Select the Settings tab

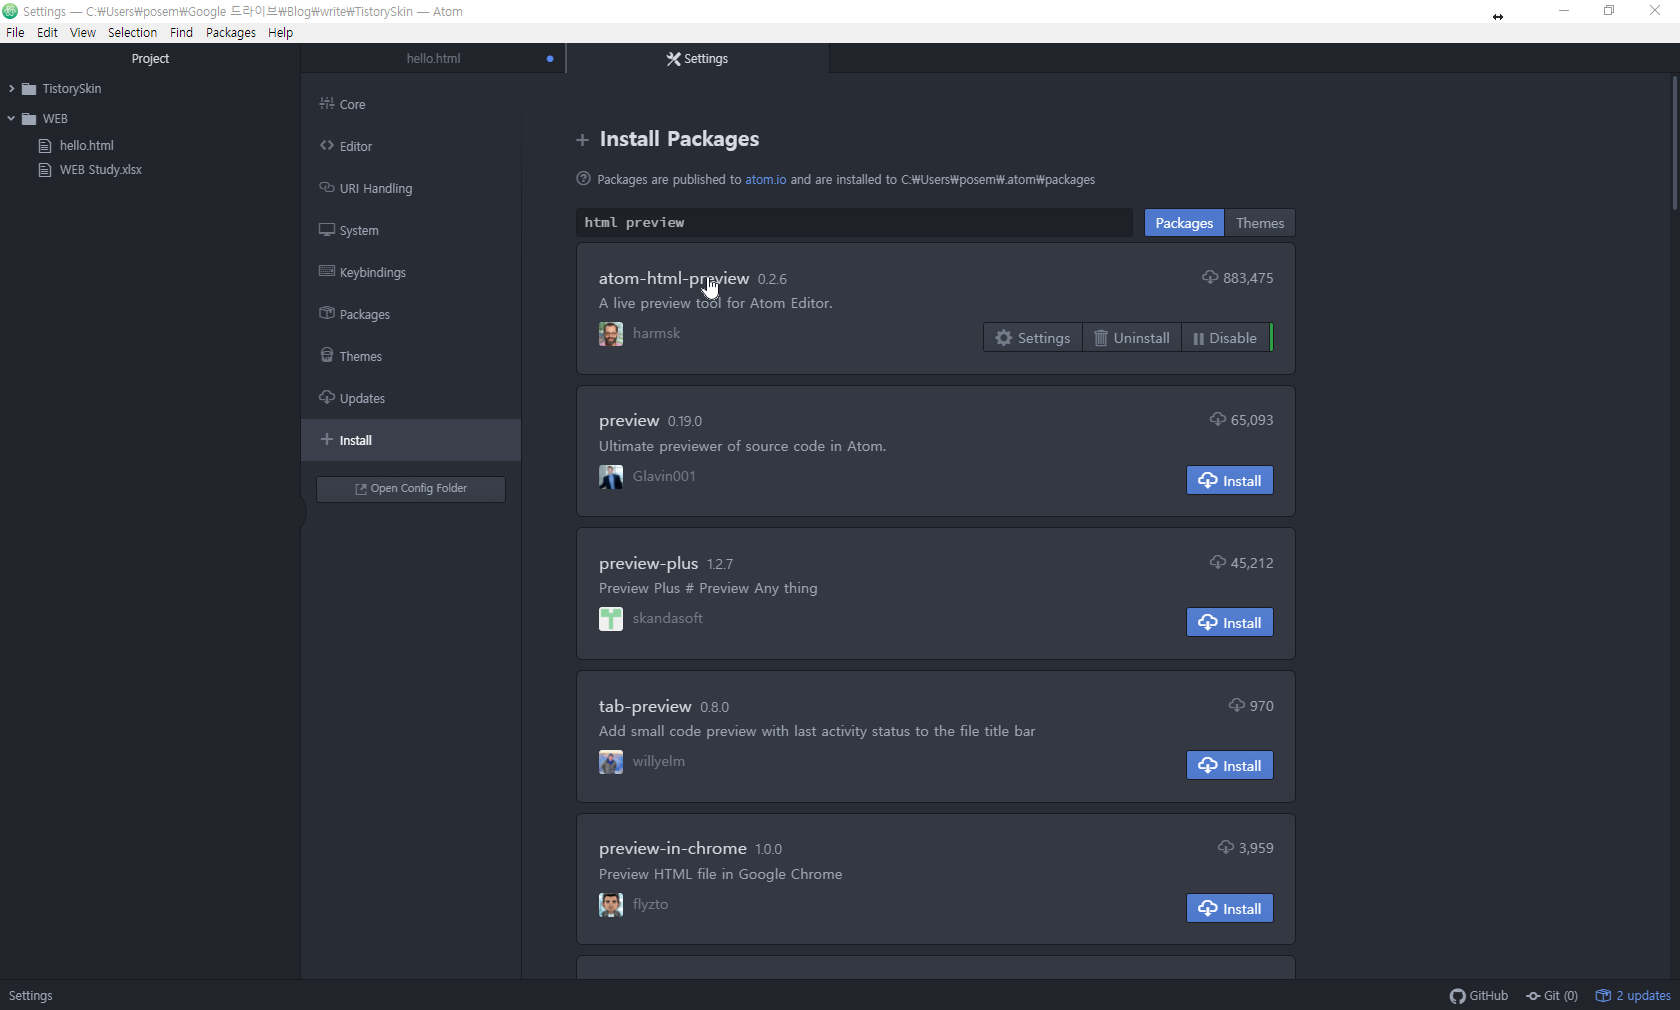[698, 59]
